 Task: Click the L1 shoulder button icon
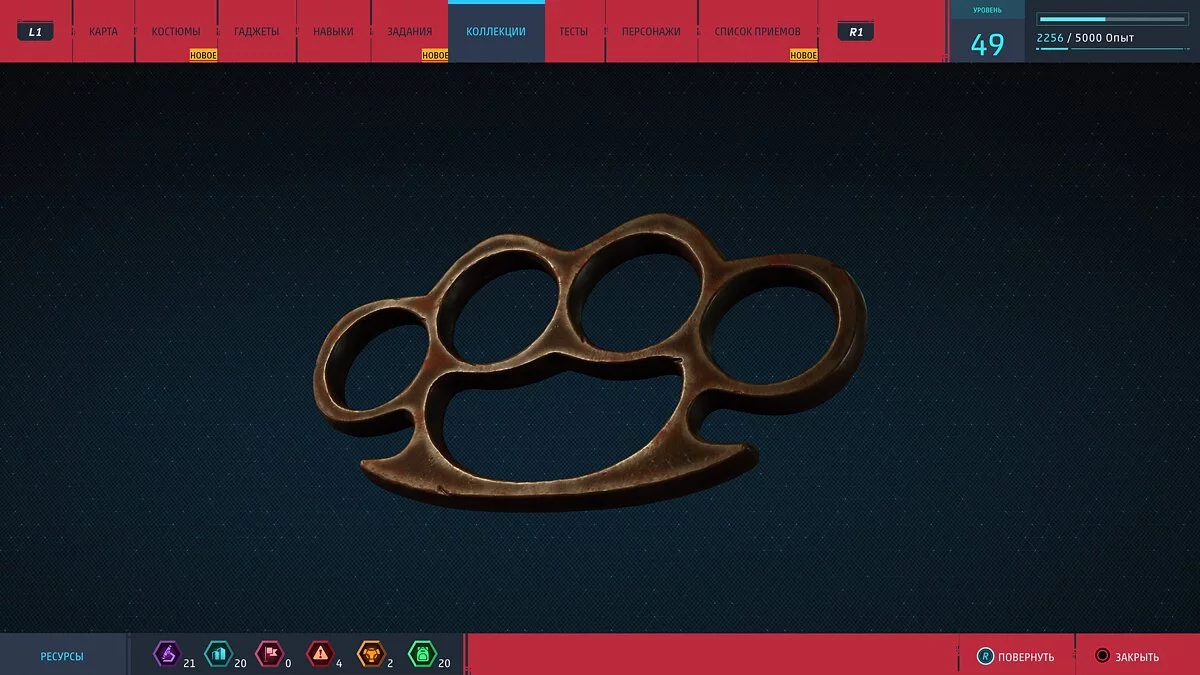click(35, 32)
